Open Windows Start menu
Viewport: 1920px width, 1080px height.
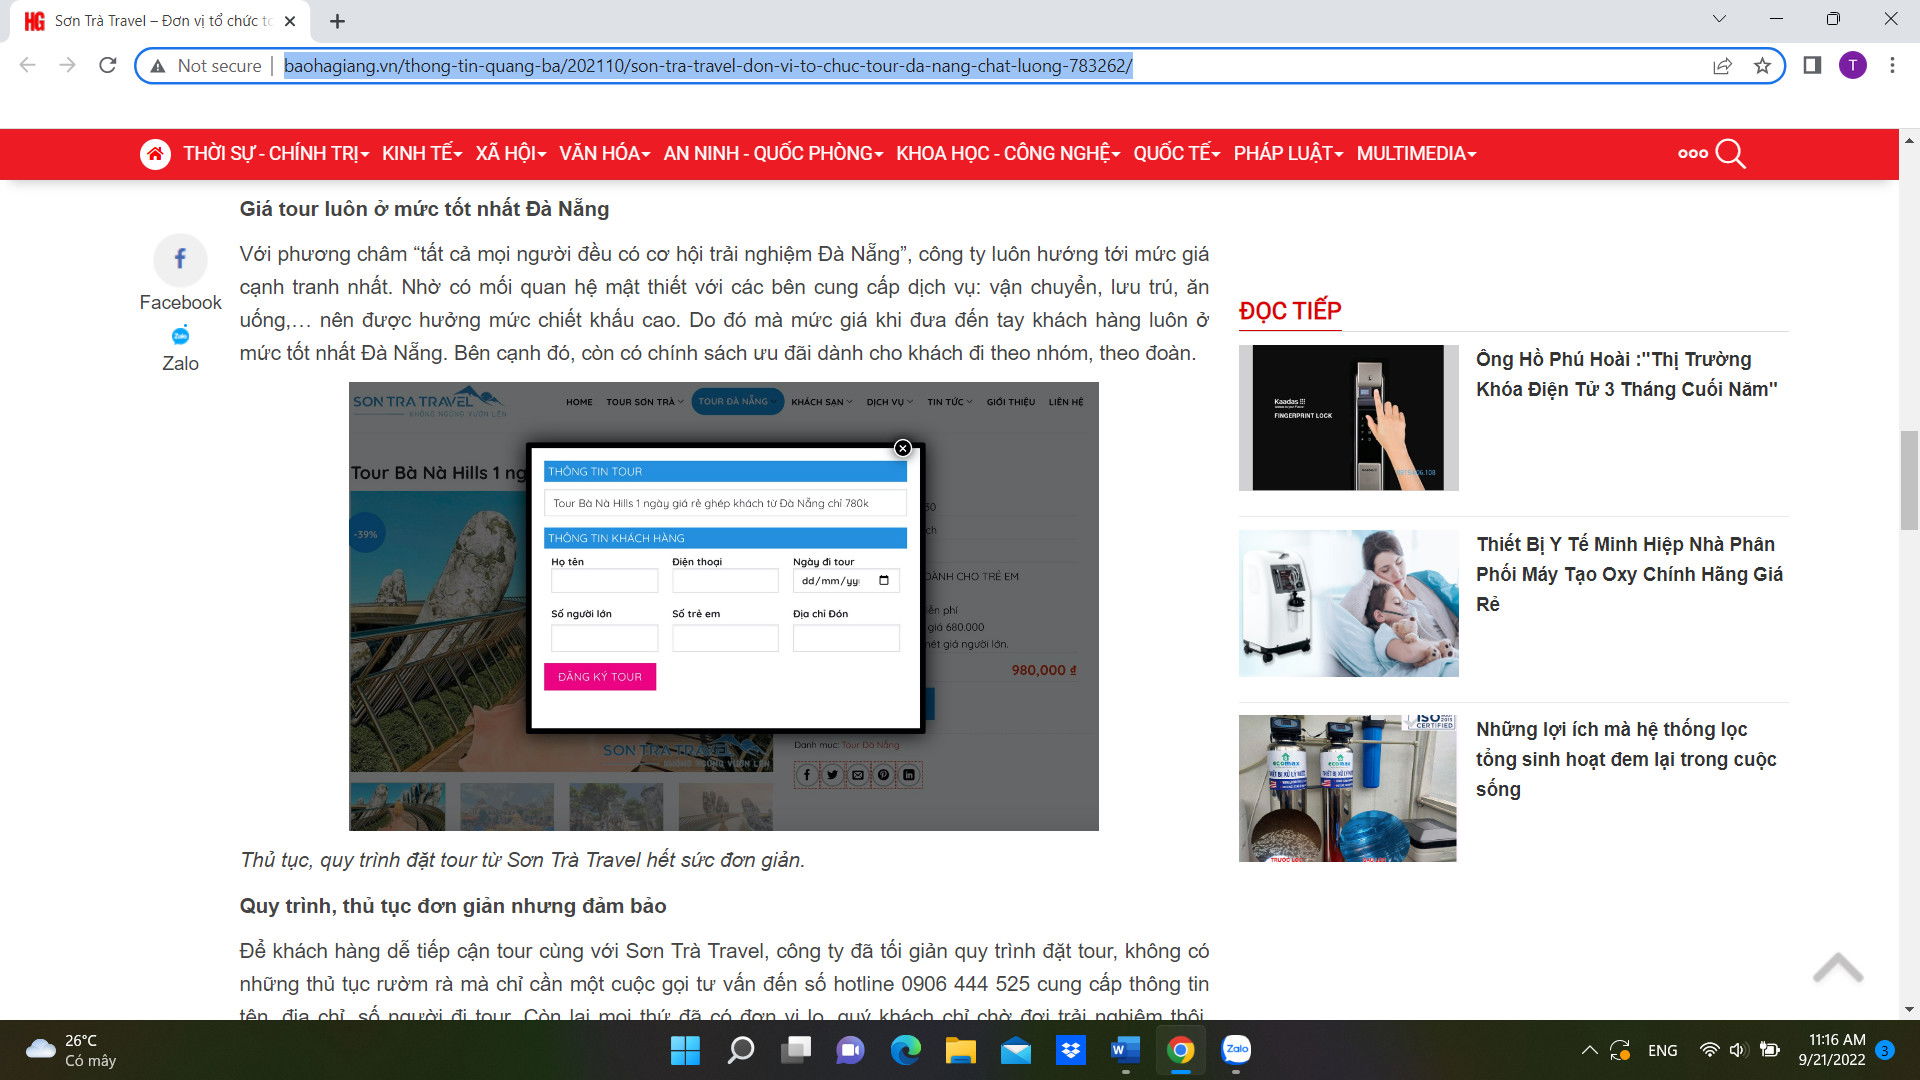[685, 1050]
